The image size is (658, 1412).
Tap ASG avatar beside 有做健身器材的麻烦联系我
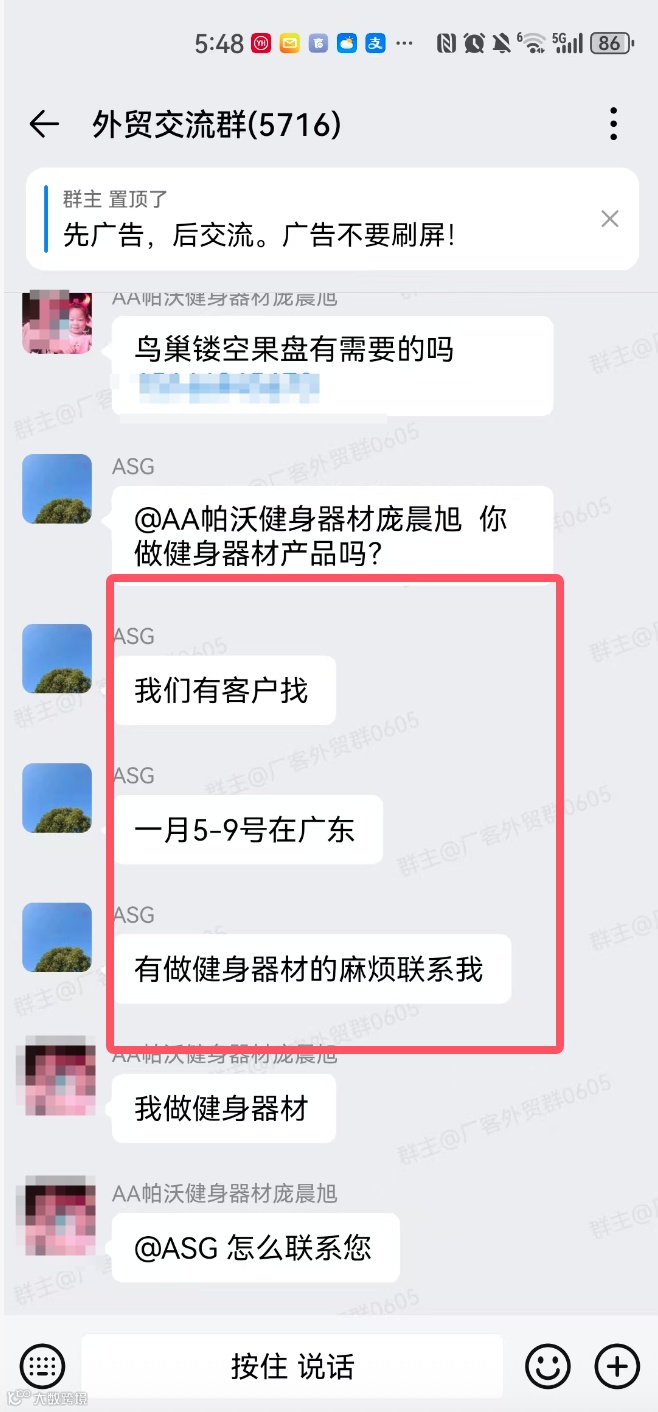tap(58, 937)
